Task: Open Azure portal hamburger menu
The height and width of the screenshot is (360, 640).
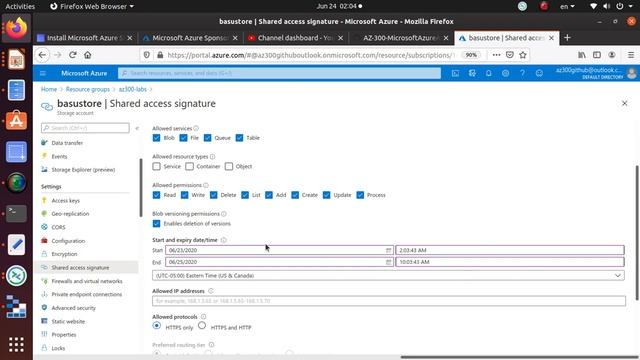Action: pos(43,73)
